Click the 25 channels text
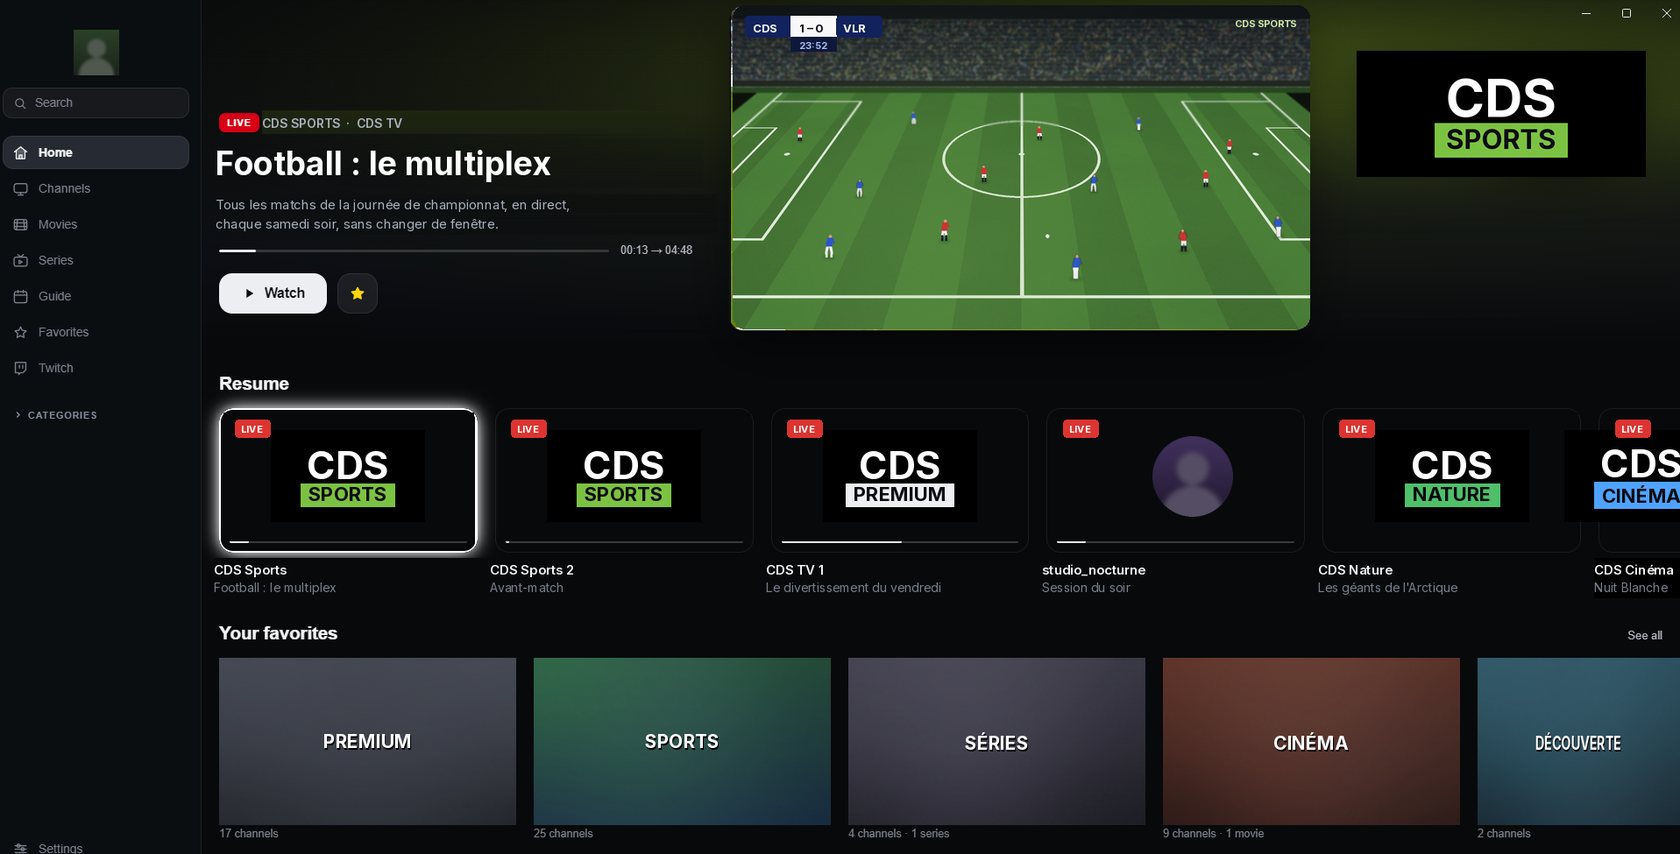 pos(563,834)
